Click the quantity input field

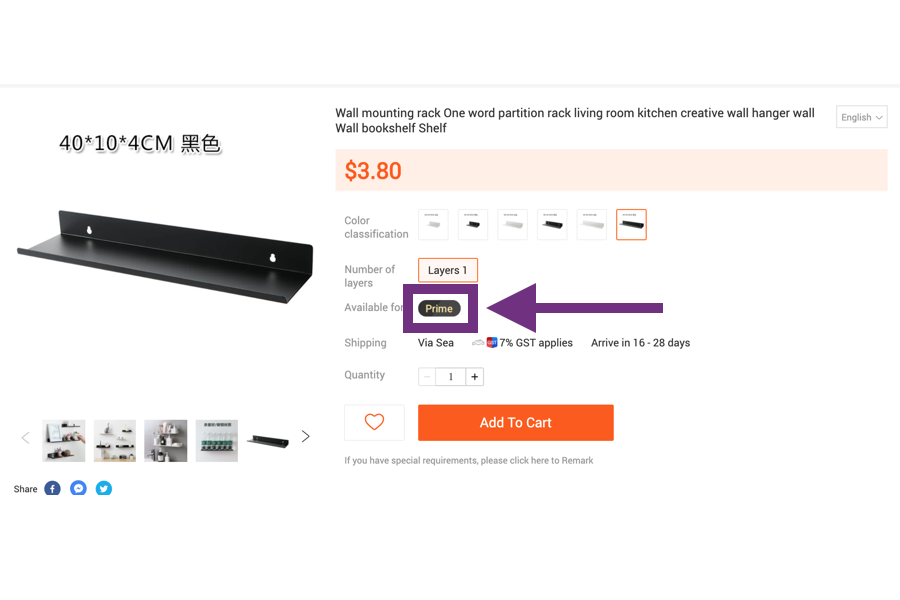[451, 377]
